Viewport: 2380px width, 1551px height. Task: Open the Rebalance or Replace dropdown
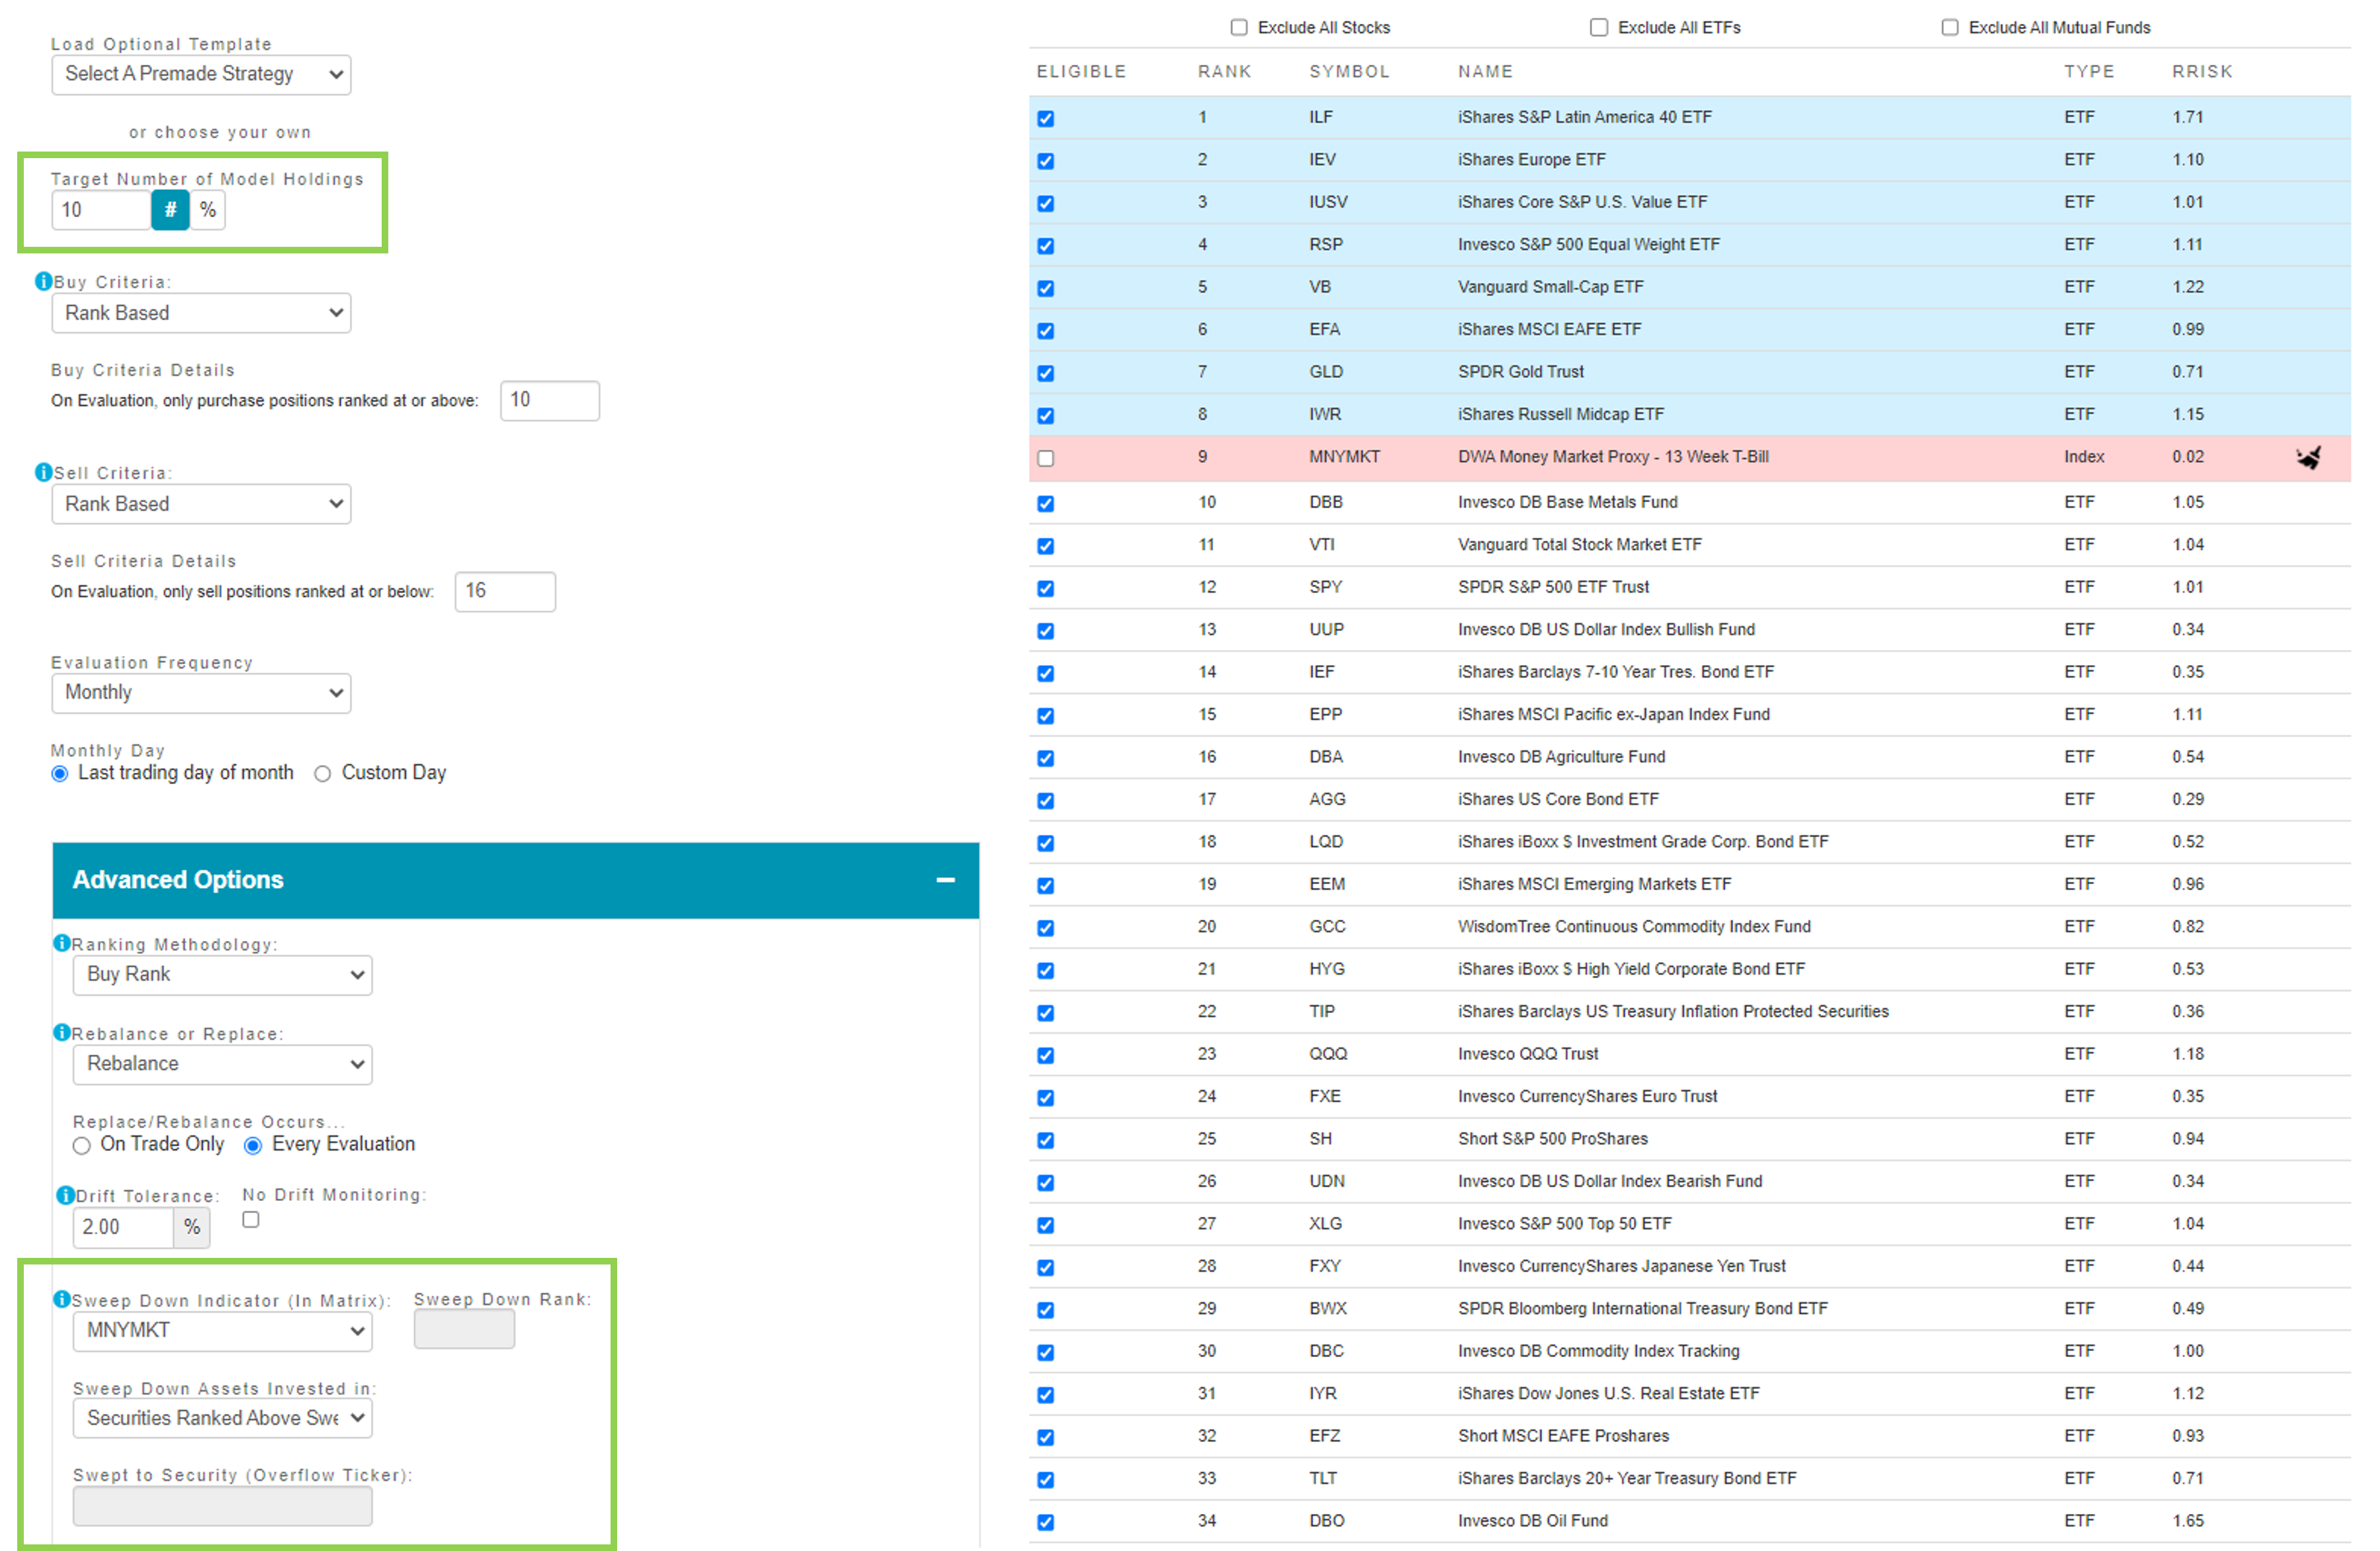point(222,1064)
